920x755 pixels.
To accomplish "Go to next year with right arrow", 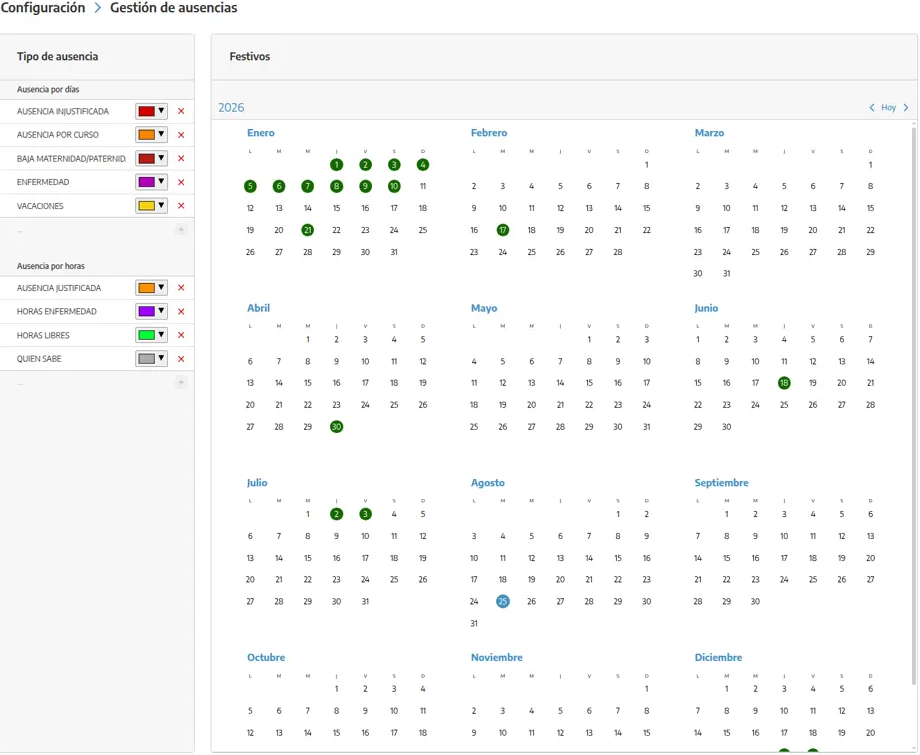I will pyautogui.click(x=906, y=107).
